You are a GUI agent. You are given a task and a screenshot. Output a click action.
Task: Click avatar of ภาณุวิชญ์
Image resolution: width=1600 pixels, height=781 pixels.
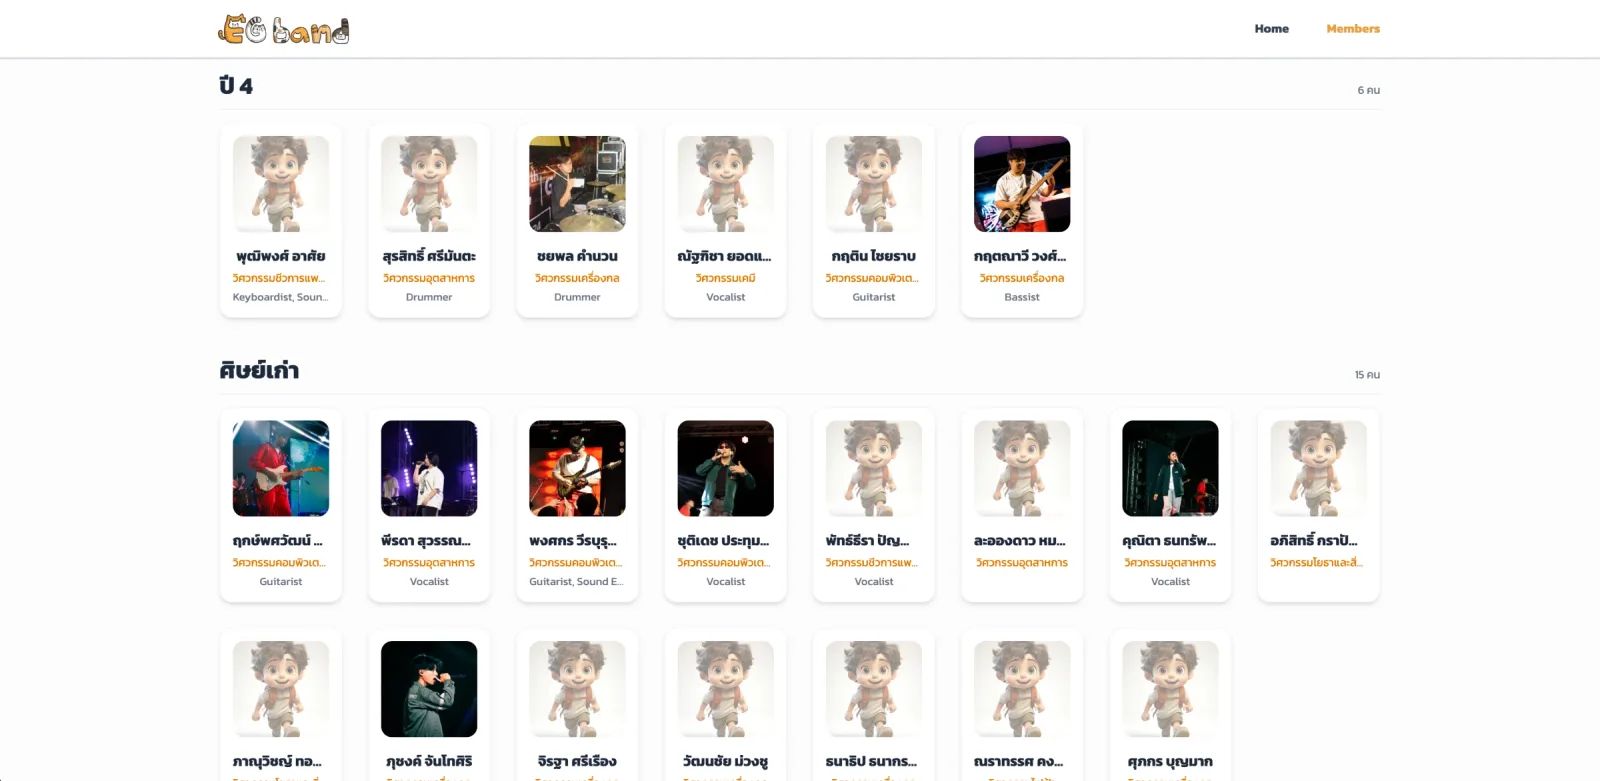click(281, 689)
